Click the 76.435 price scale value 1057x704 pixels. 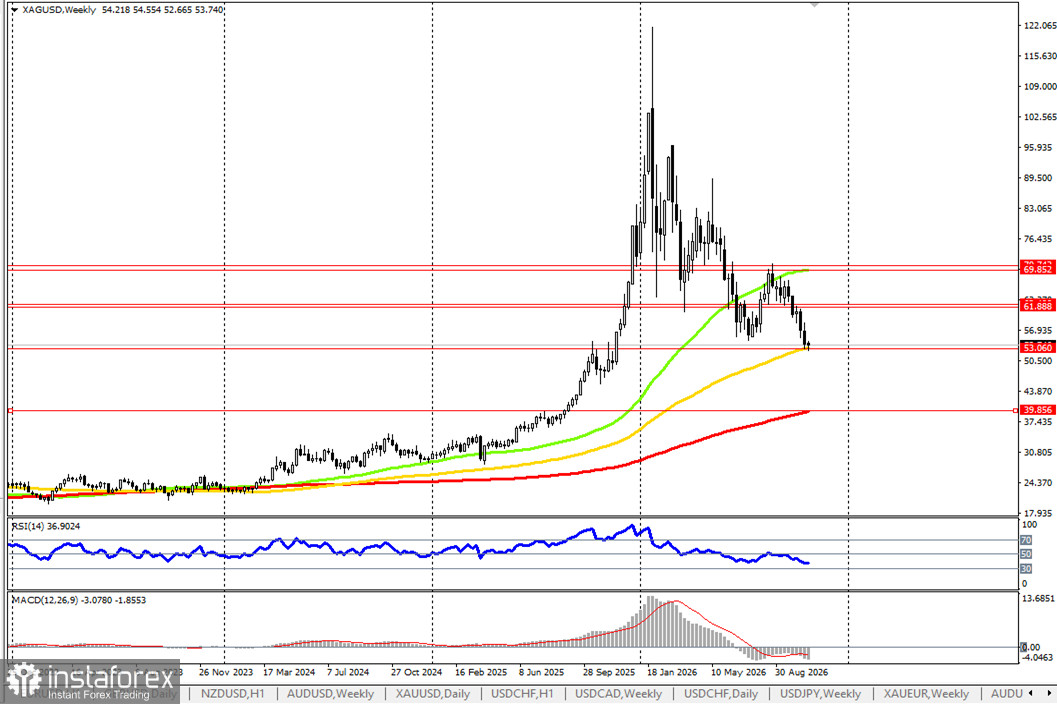pyautogui.click(x=1037, y=239)
